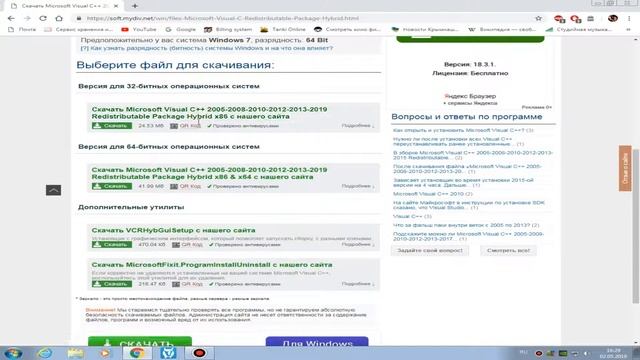Open QR code for VCRHybGuiSetup
The image size is (640, 360).
pyautogui.click(x=187, y=245)
